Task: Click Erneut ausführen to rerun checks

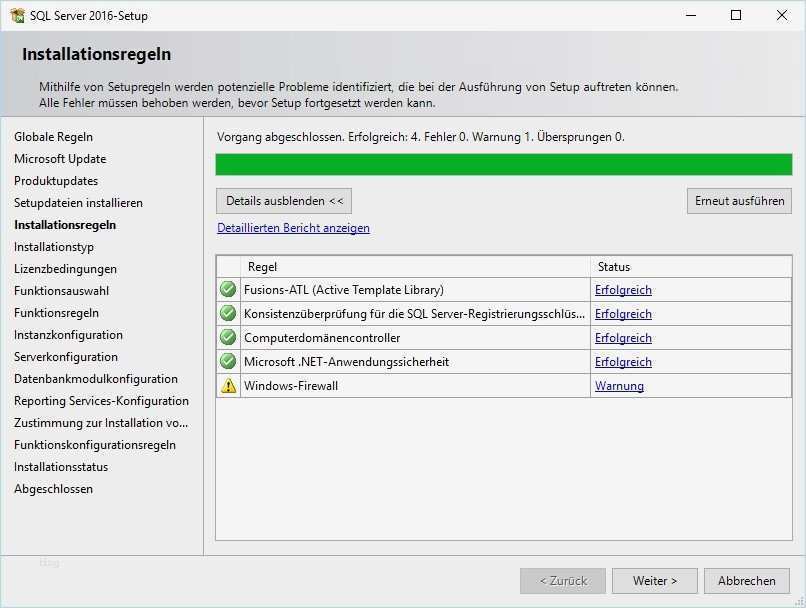Action: pyautogui.click(x=739, y=201)
